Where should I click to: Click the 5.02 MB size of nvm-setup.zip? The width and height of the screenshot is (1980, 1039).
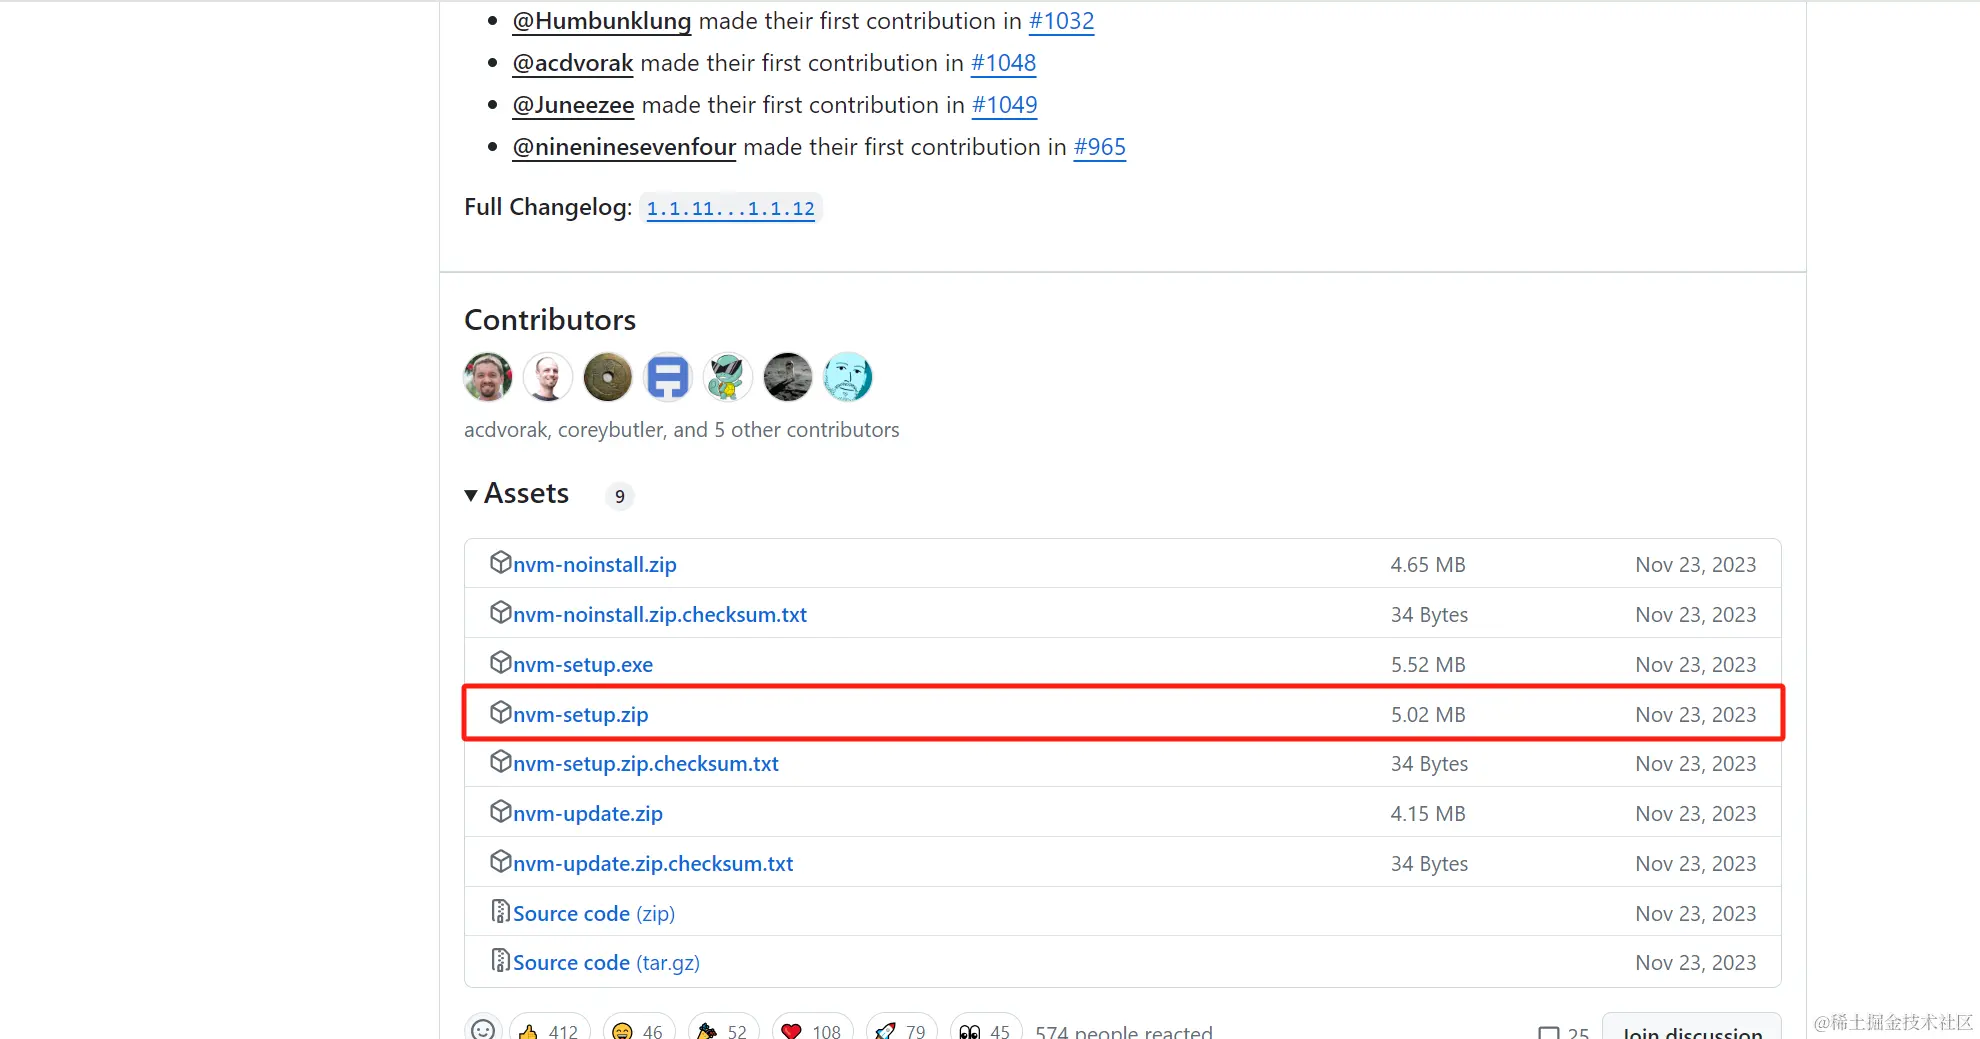tap(1428, 714)
